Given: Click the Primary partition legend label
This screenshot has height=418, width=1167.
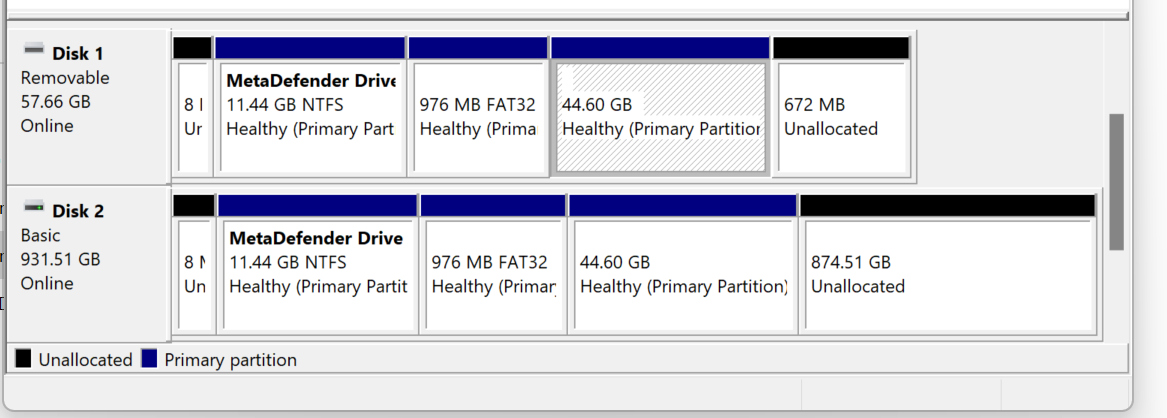Looking at the screenshot, I should pos(231,360).
